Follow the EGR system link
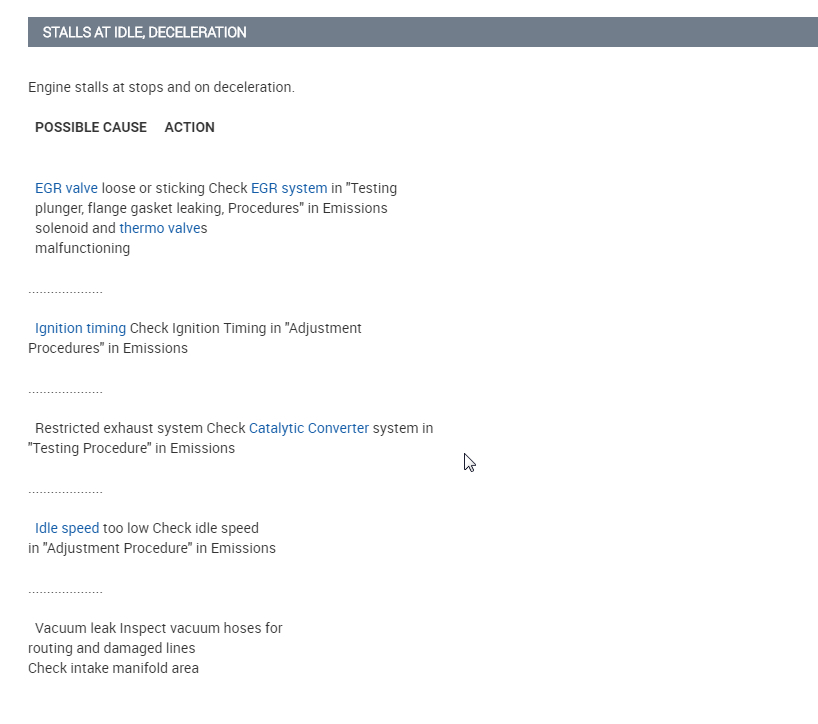This screenshot has height=724, width=818. tap(288, 188)
